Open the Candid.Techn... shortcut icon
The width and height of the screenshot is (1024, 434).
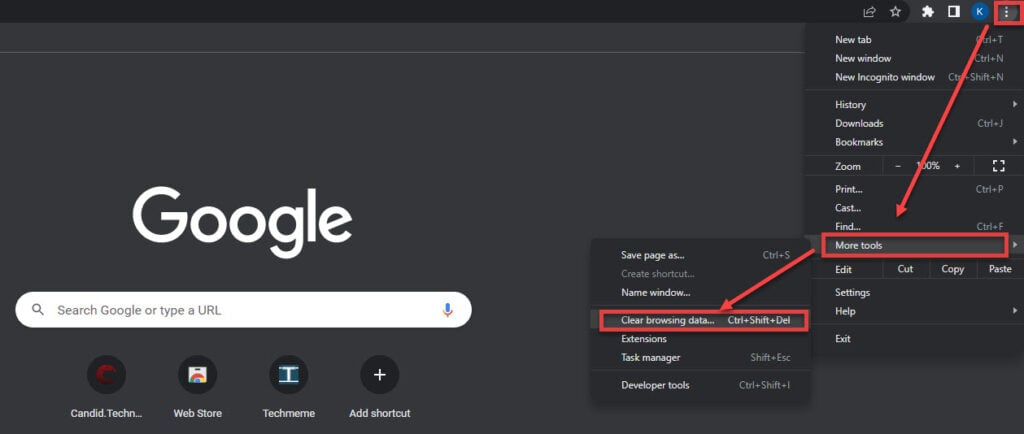[x=106, y=375]
